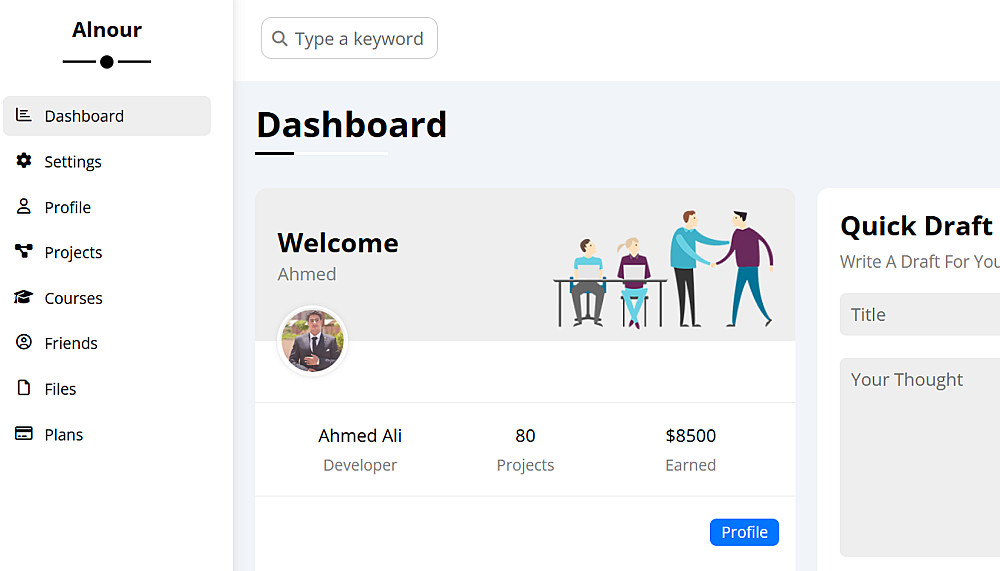Image resolution: width=1000 pixels, height=571 pixels.
Task: Click the Dashboard chart icon in sidebar
Action: 24,116
